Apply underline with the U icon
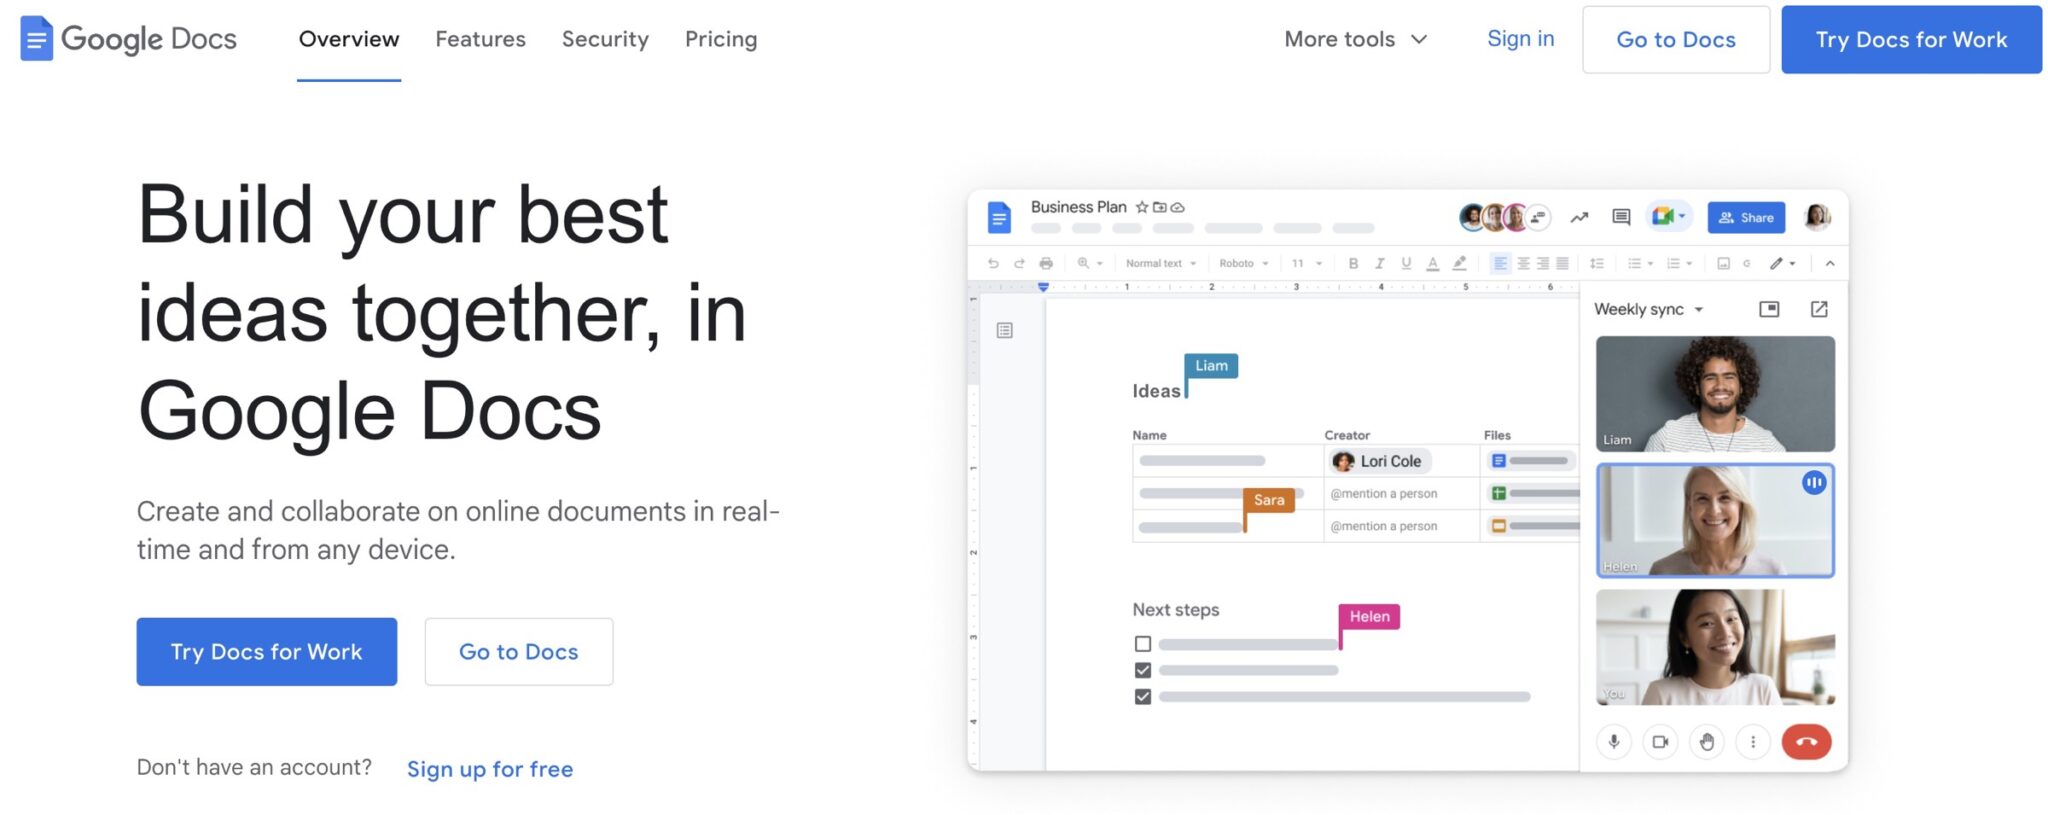 (1406, 264)
